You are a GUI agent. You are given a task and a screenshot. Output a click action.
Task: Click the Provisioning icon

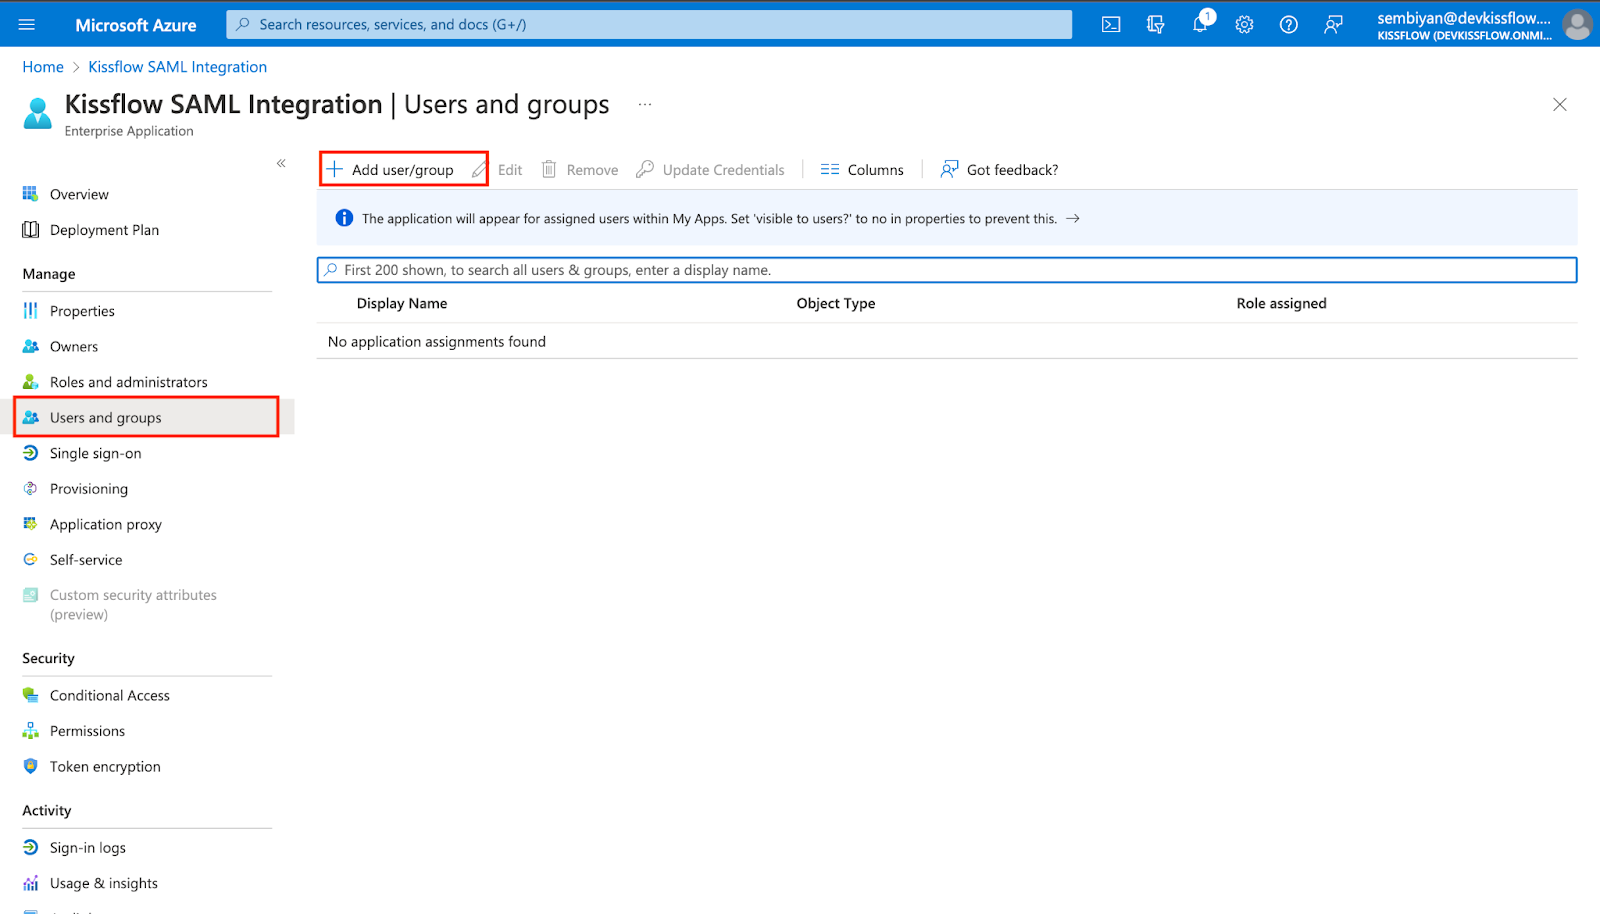(30, 489)
